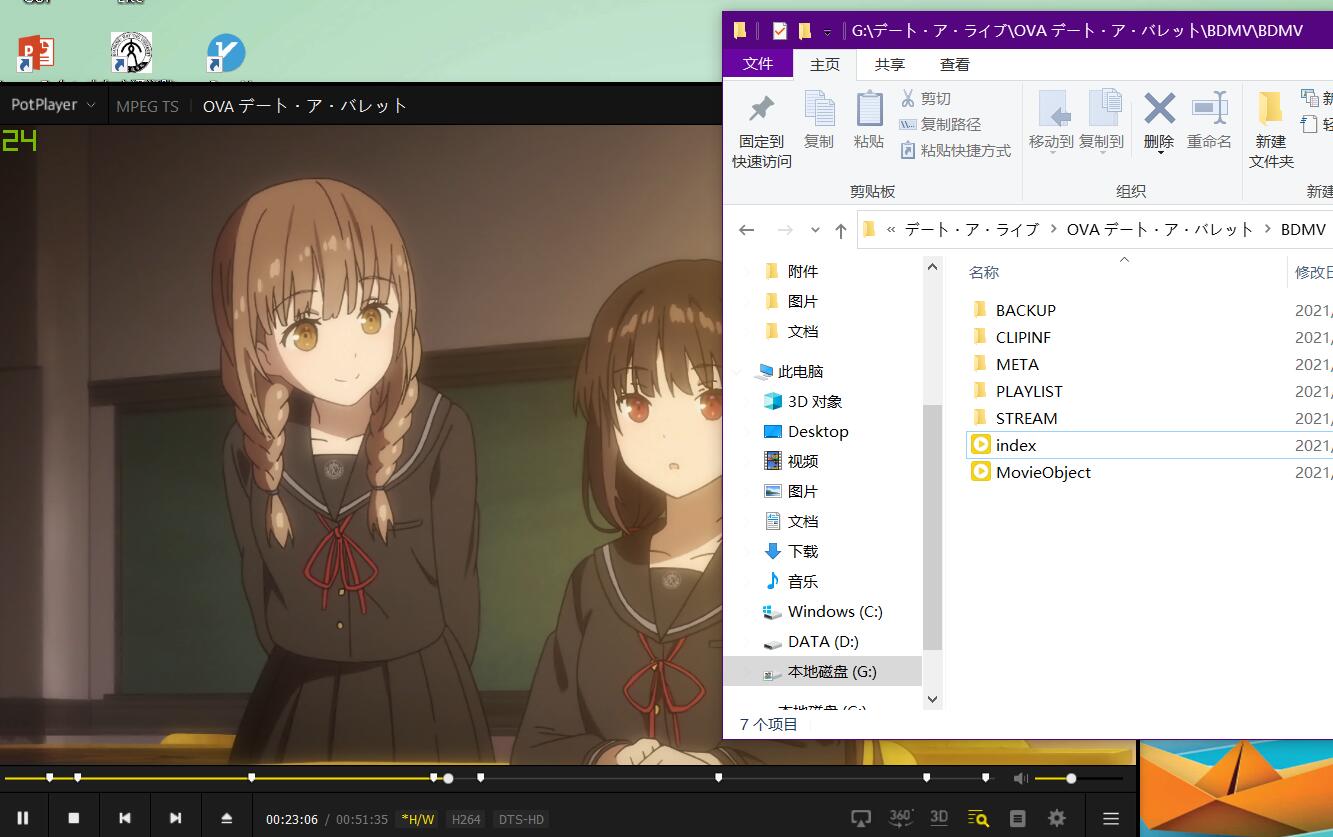Click the properties checkmark icon in title bar

point(780,30)
